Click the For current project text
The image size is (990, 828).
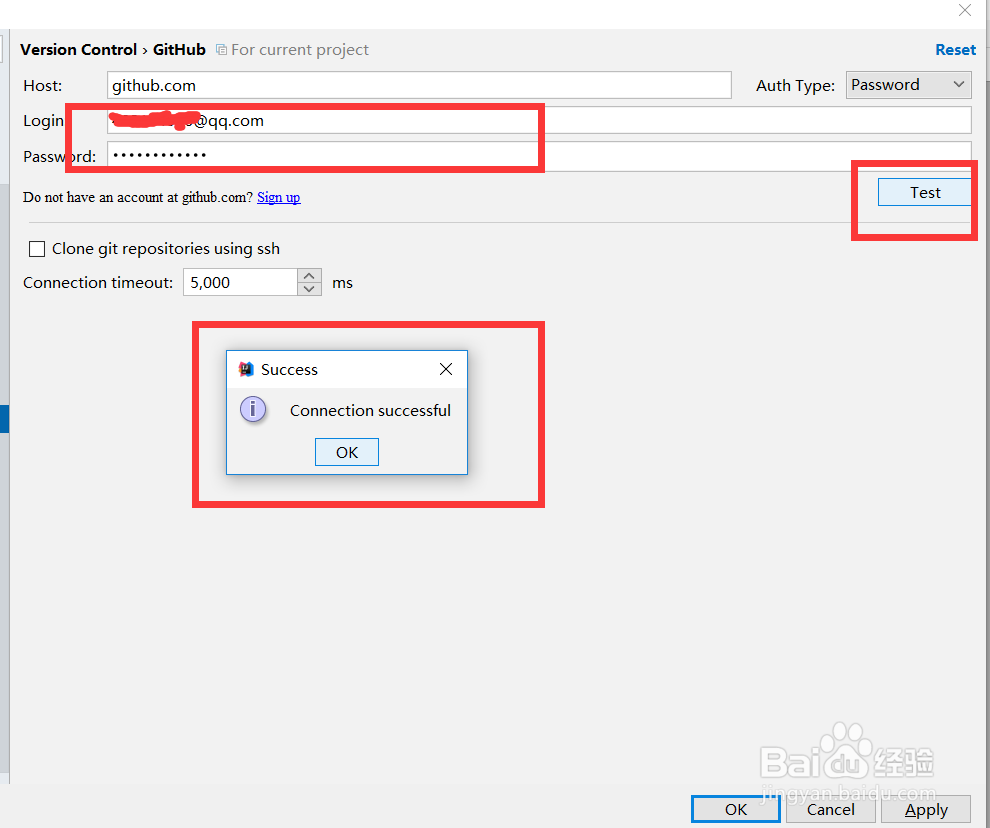300,50
